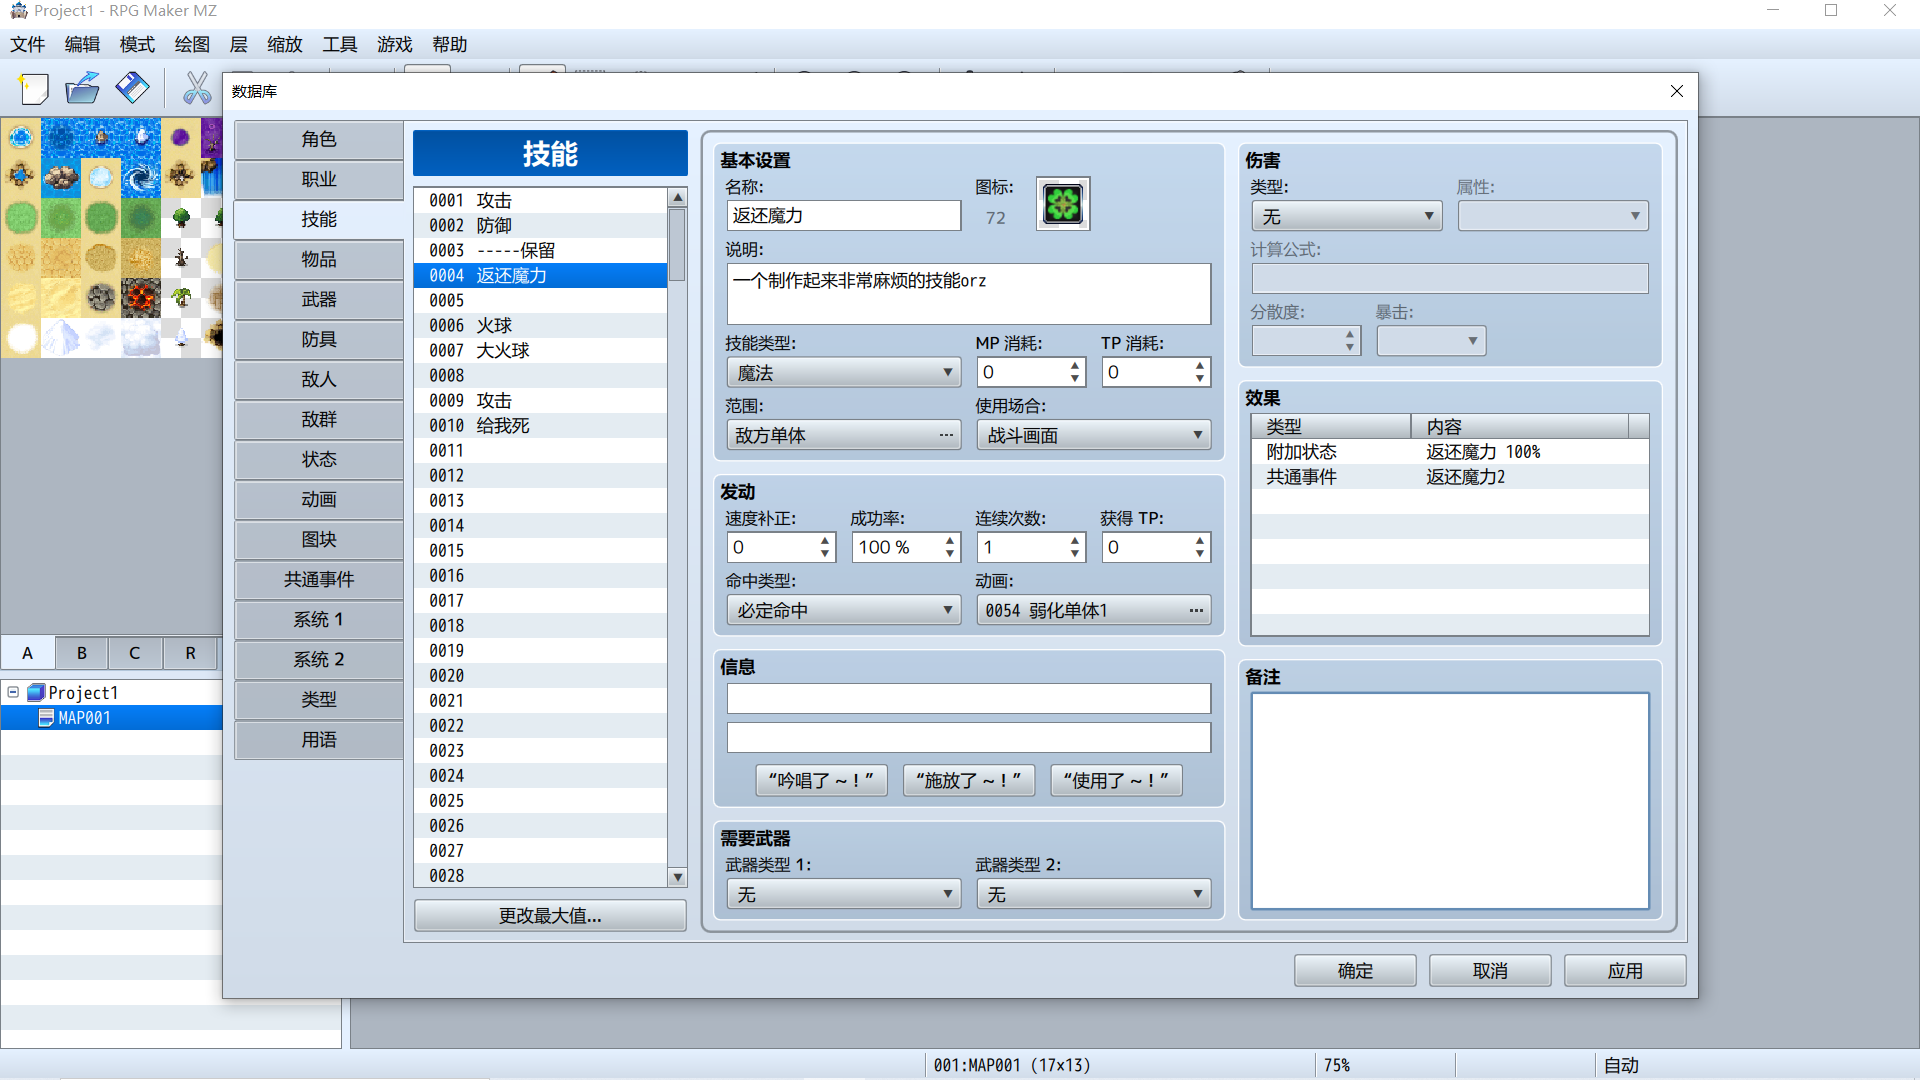Open the 游戏 menu
The width and height of the screenshot is (1920, 1080).
(394, 44)
